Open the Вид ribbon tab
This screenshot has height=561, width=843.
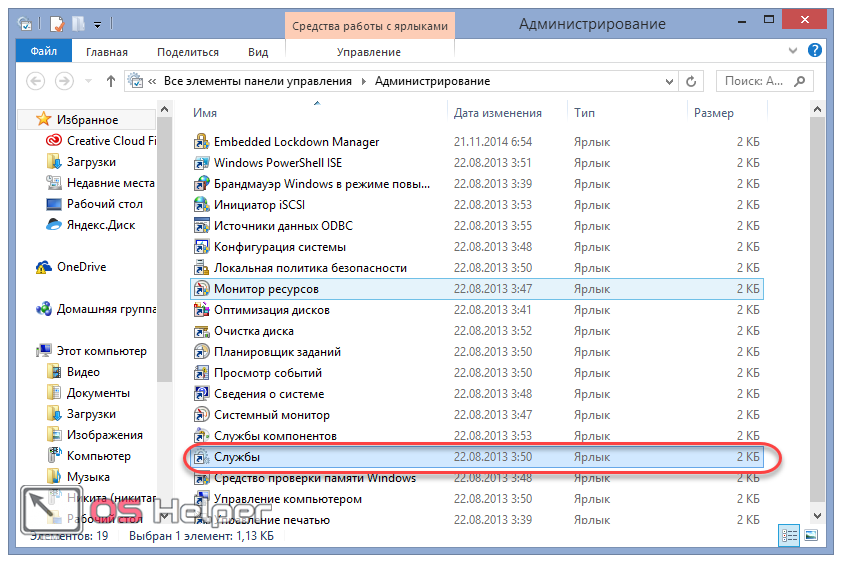tap(258, 52)
